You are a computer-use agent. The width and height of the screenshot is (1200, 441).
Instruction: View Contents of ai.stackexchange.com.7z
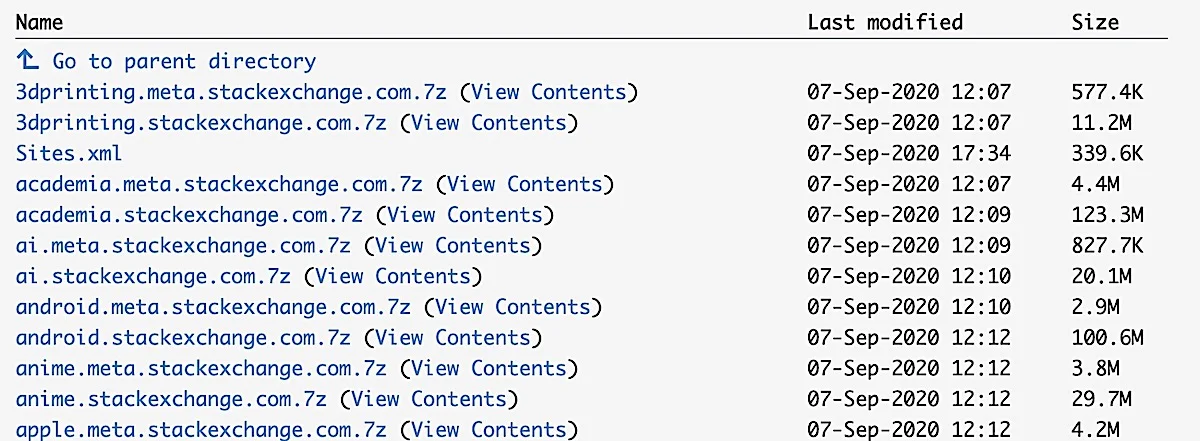(x=392, y=276)
